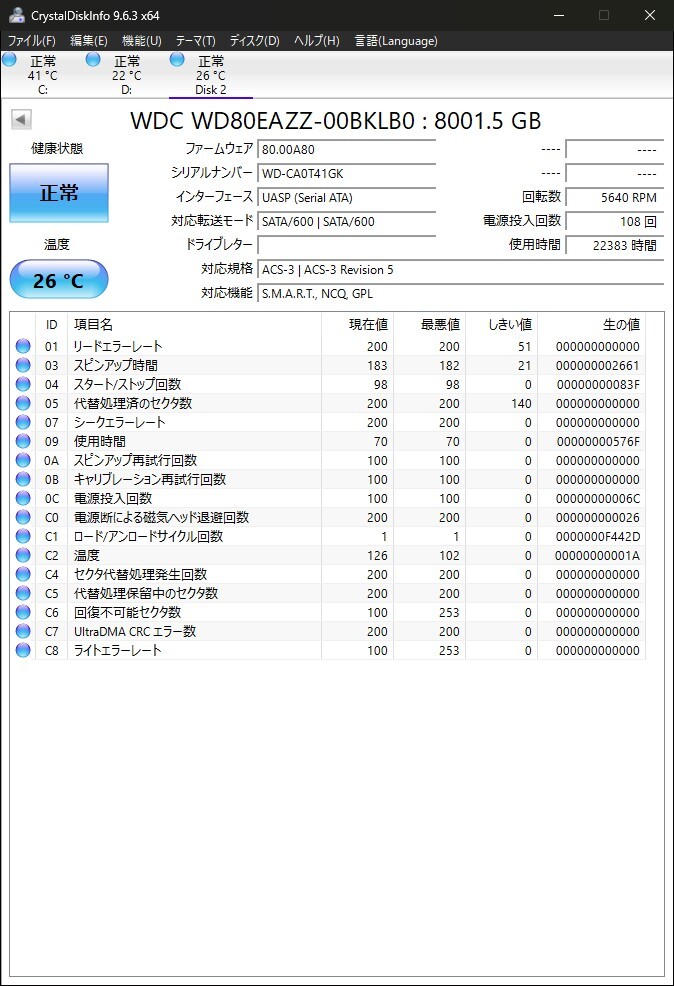Click the 現在値 column header
Screen dimensions: 674x986
click(x=358, y=324)
